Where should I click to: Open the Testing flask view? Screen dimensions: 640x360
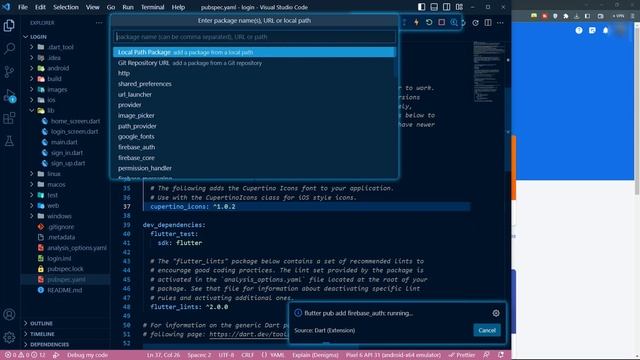click(9, 141)
